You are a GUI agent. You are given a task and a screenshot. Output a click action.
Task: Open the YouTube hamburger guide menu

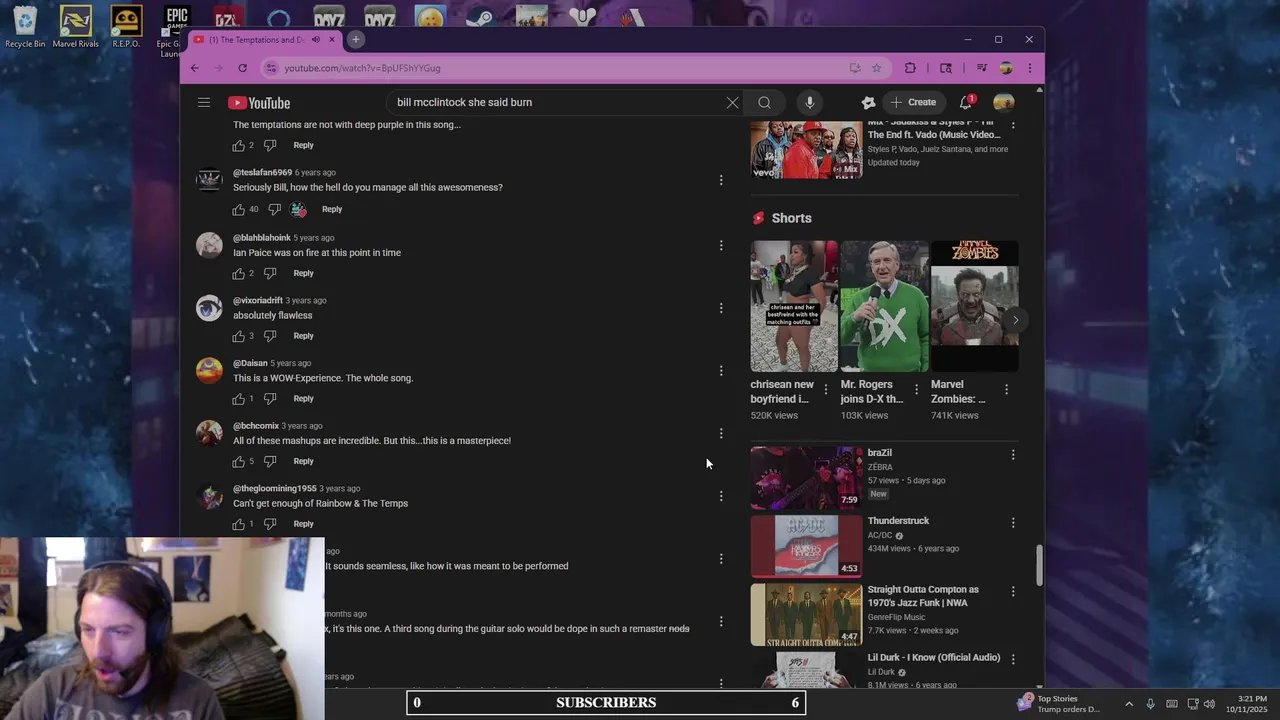pyautogui.click(x=204, y=102)
